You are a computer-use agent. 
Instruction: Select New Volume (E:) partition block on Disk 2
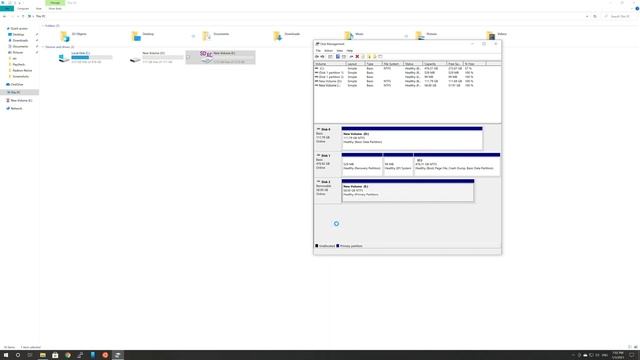click(x=408, y=191)
